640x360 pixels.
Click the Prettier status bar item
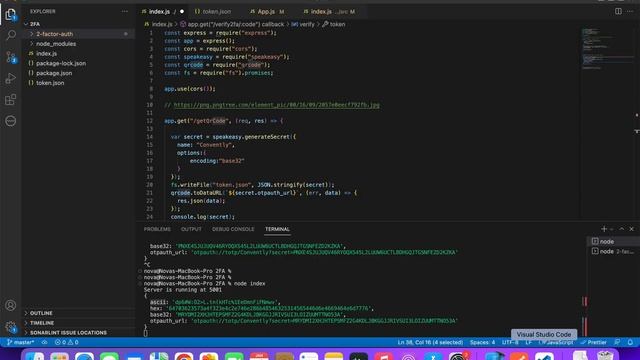(x=594, y=342)
